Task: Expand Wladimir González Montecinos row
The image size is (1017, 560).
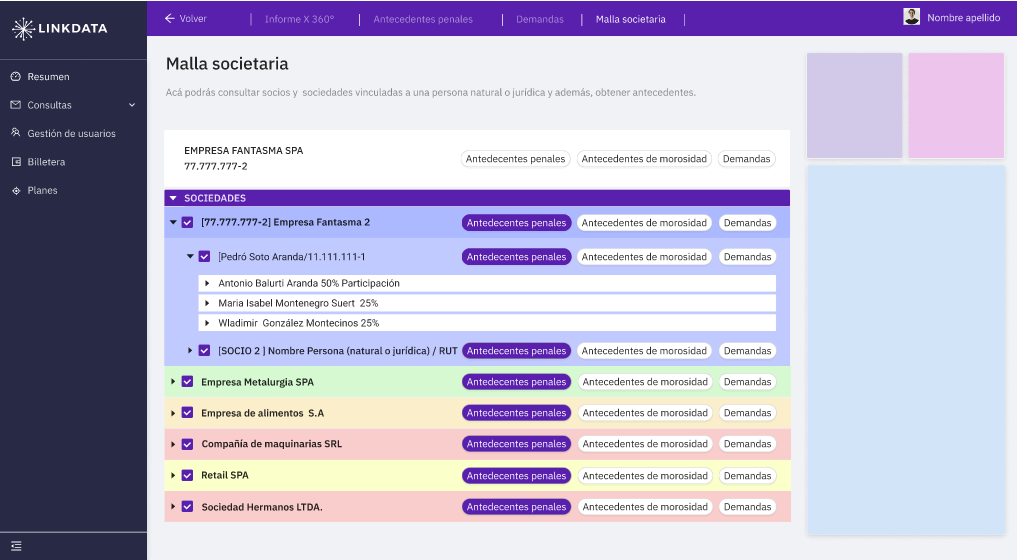Action: (x=207, y=323)
